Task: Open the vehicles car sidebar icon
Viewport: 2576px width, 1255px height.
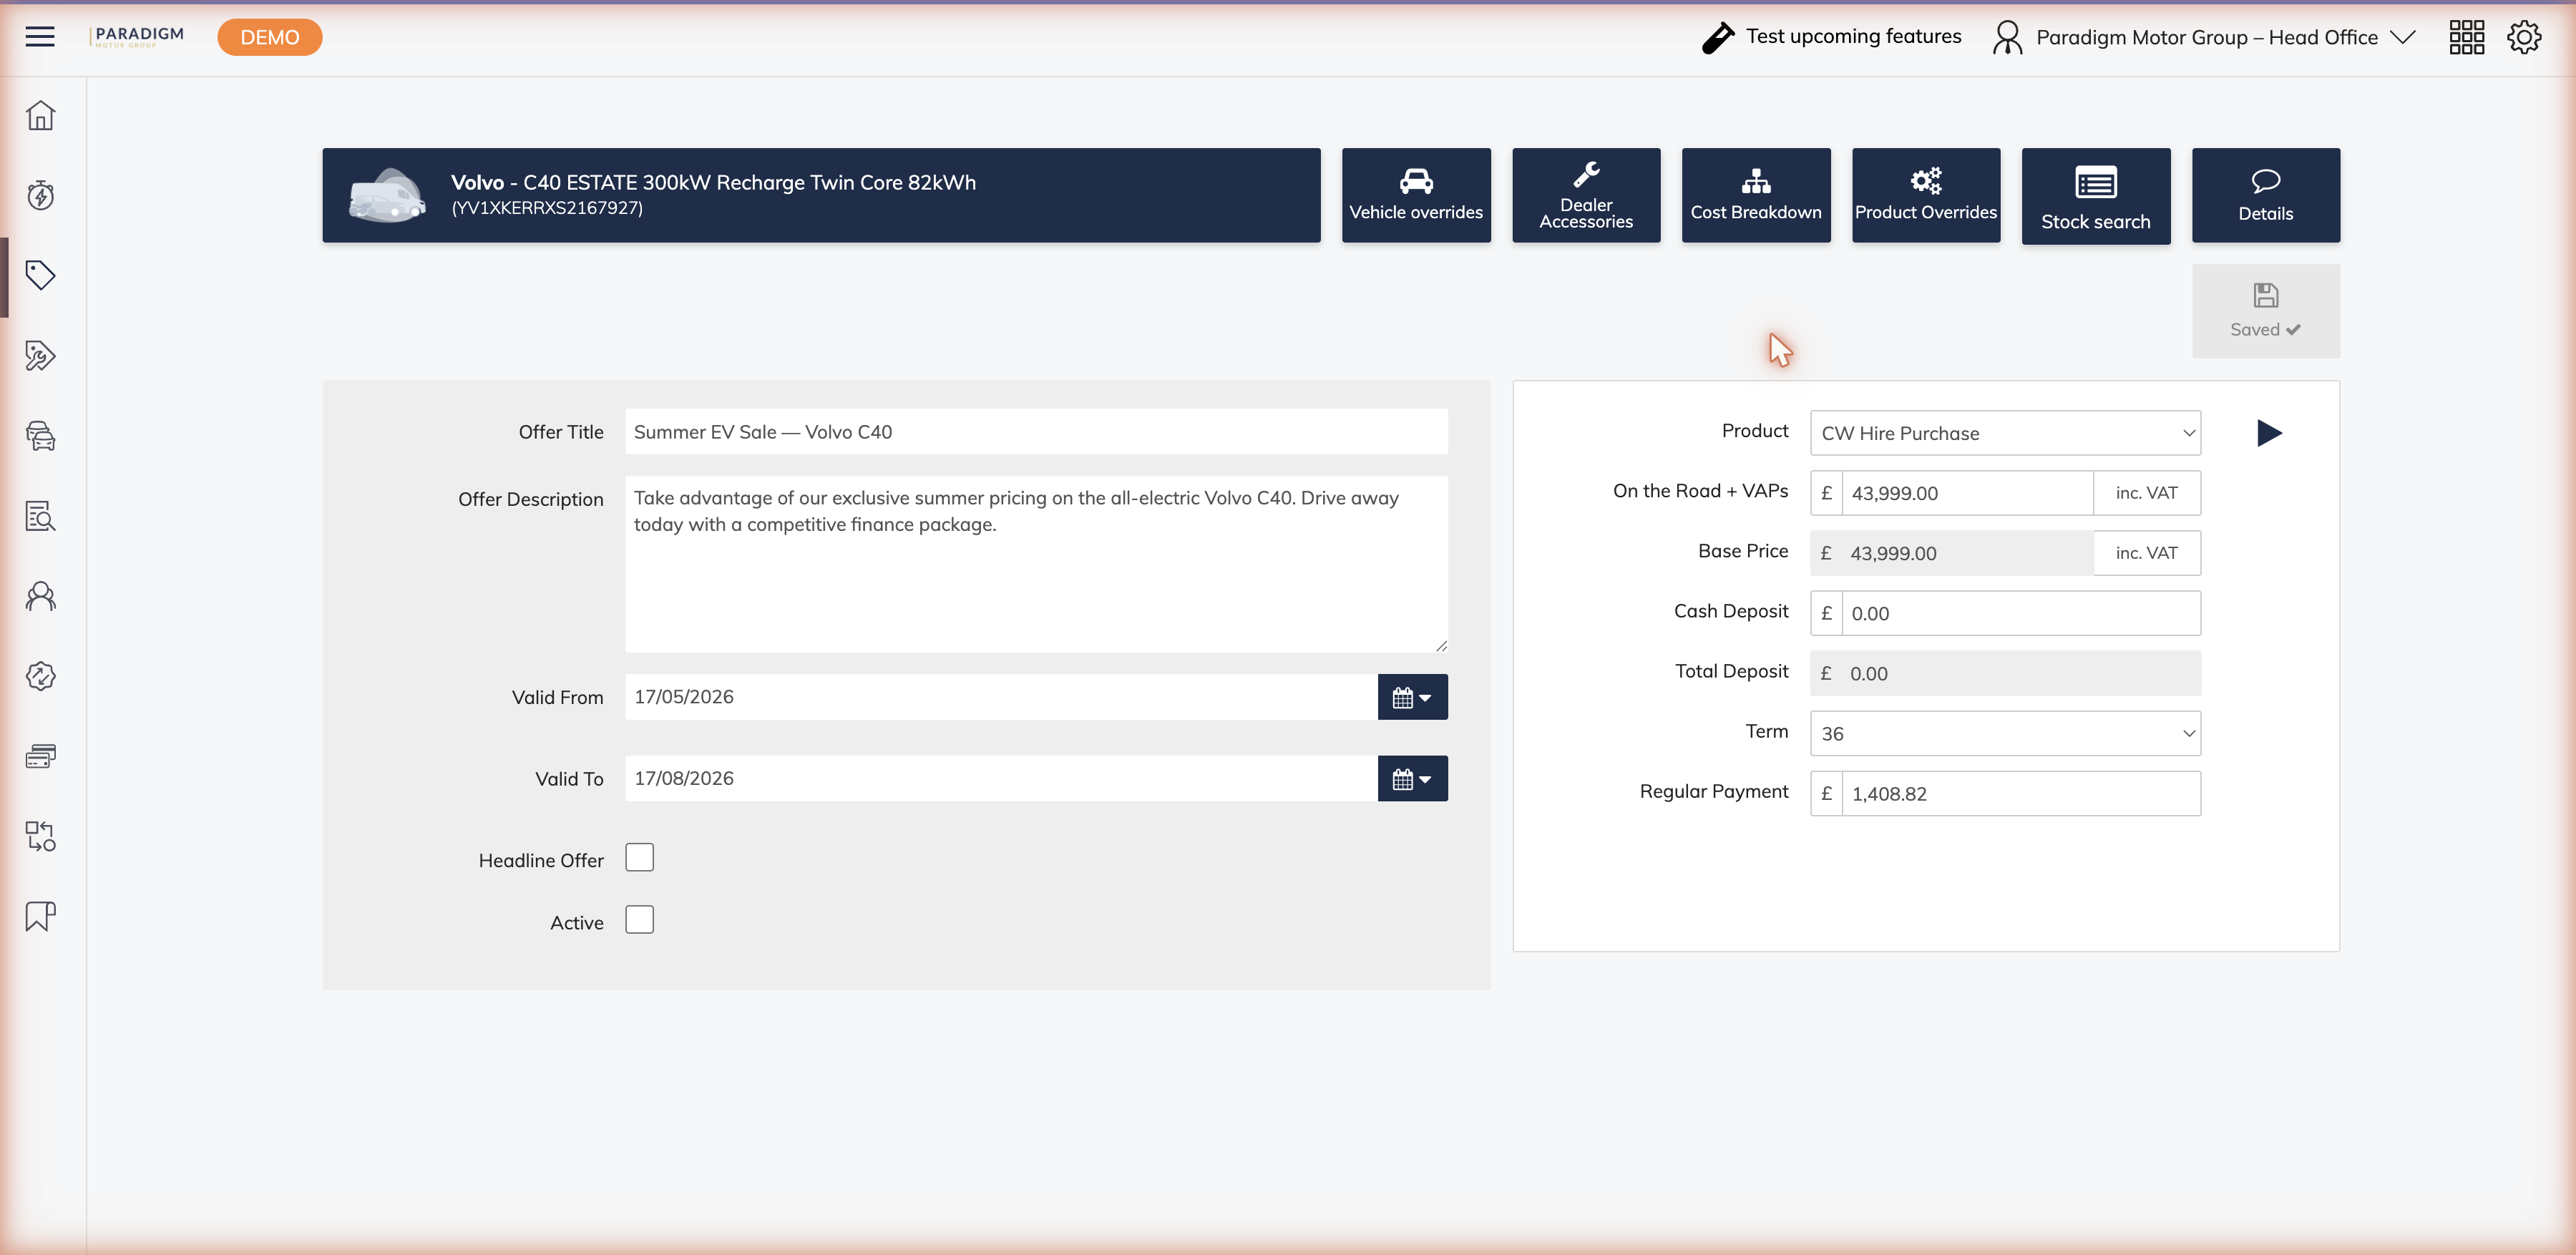Action: (41, 436)
